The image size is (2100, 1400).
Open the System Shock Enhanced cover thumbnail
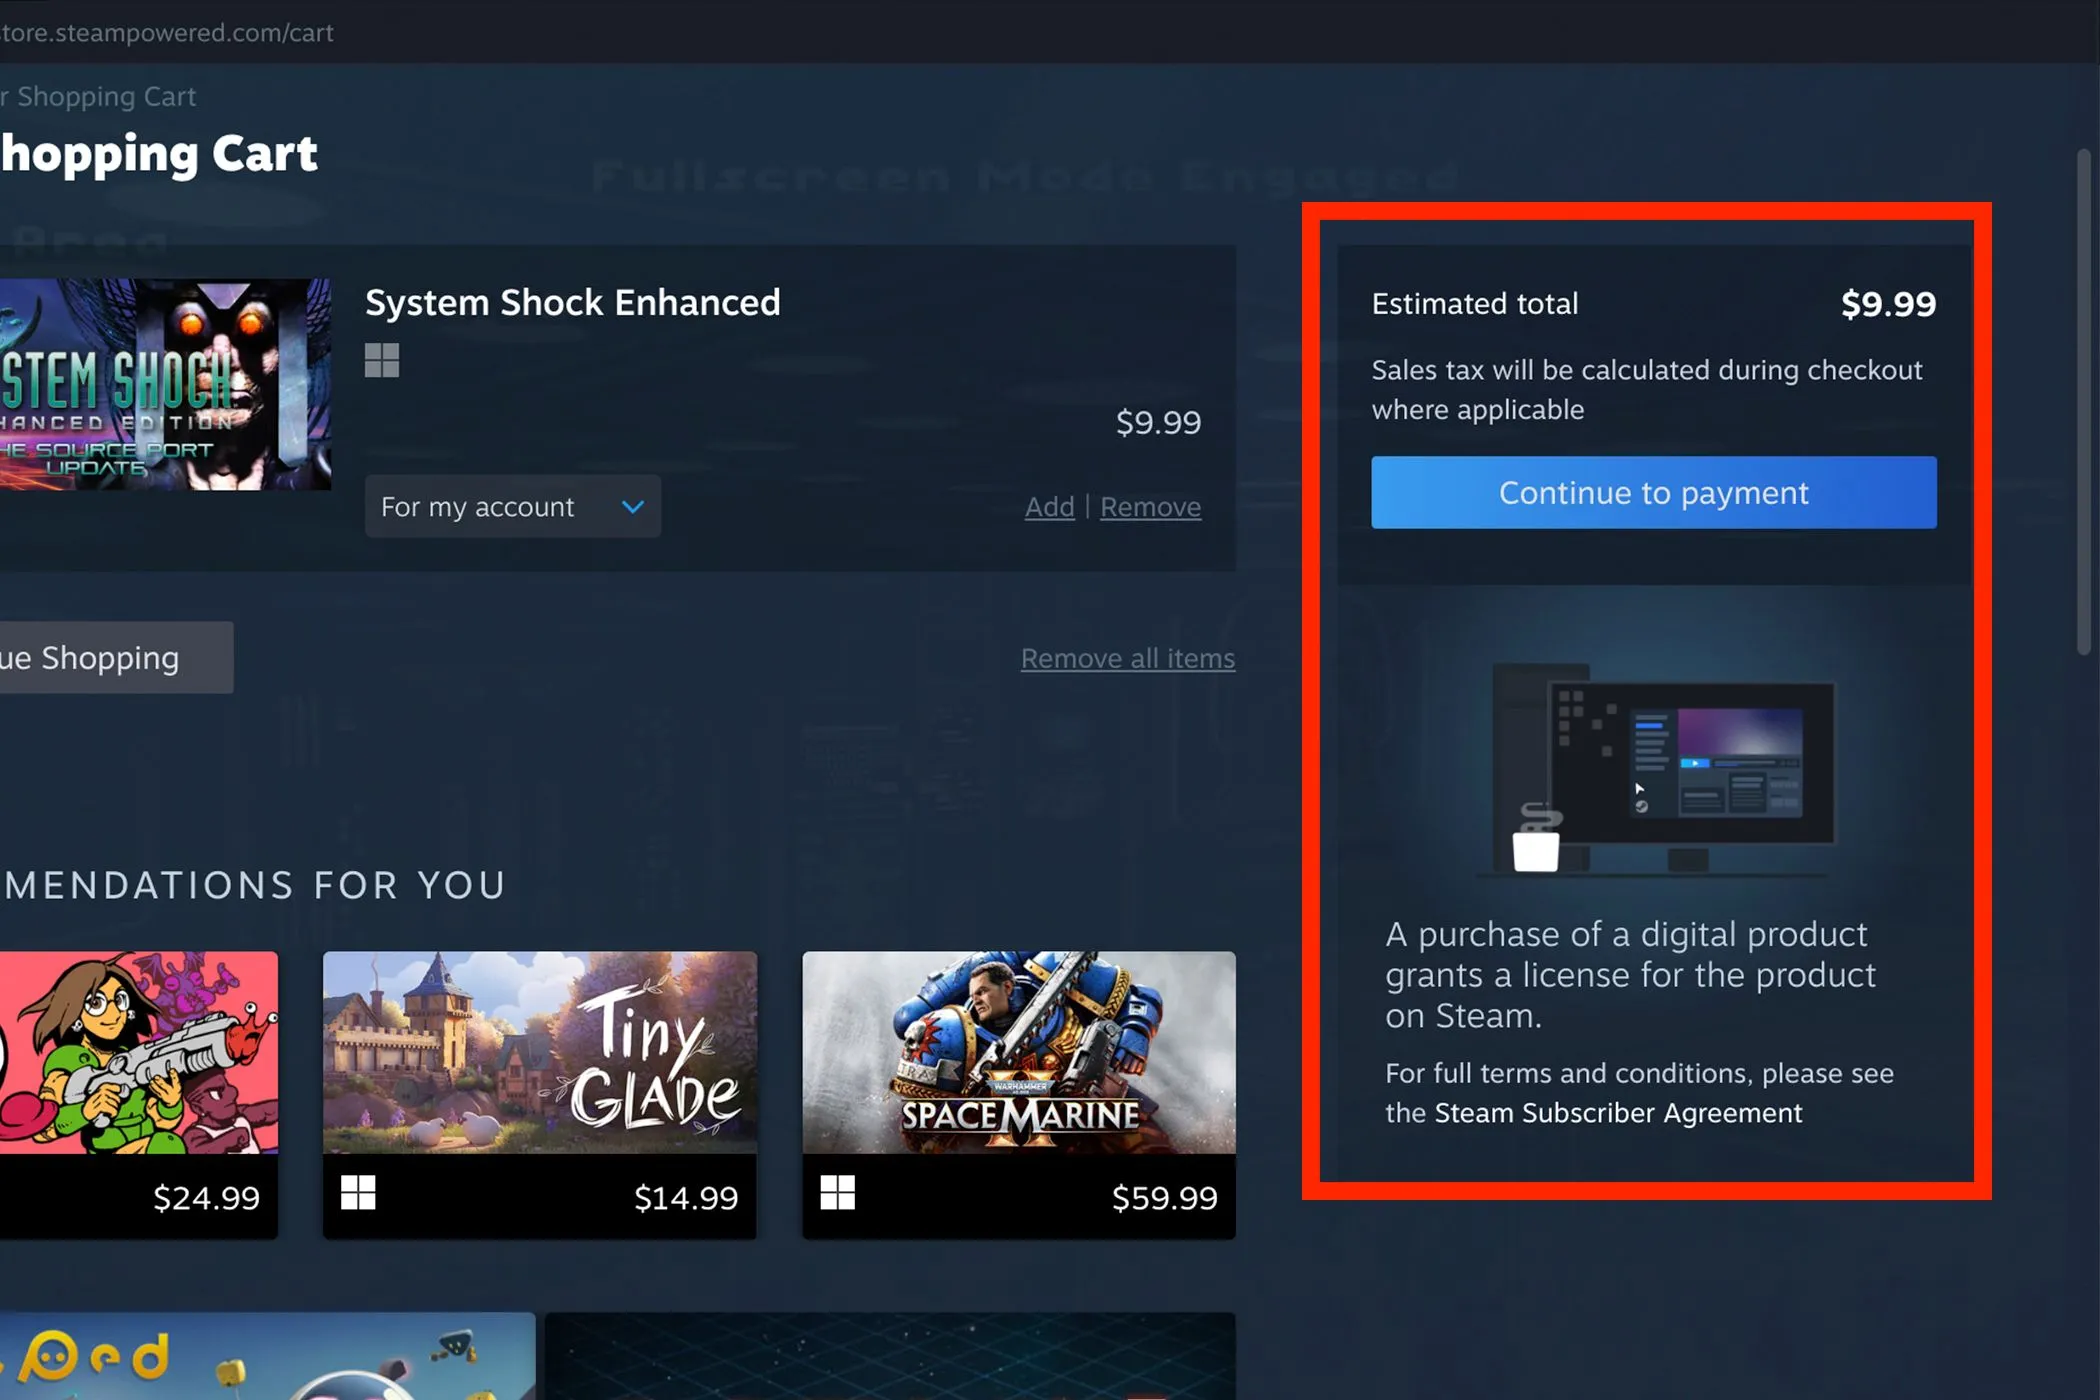click(165, 384)
